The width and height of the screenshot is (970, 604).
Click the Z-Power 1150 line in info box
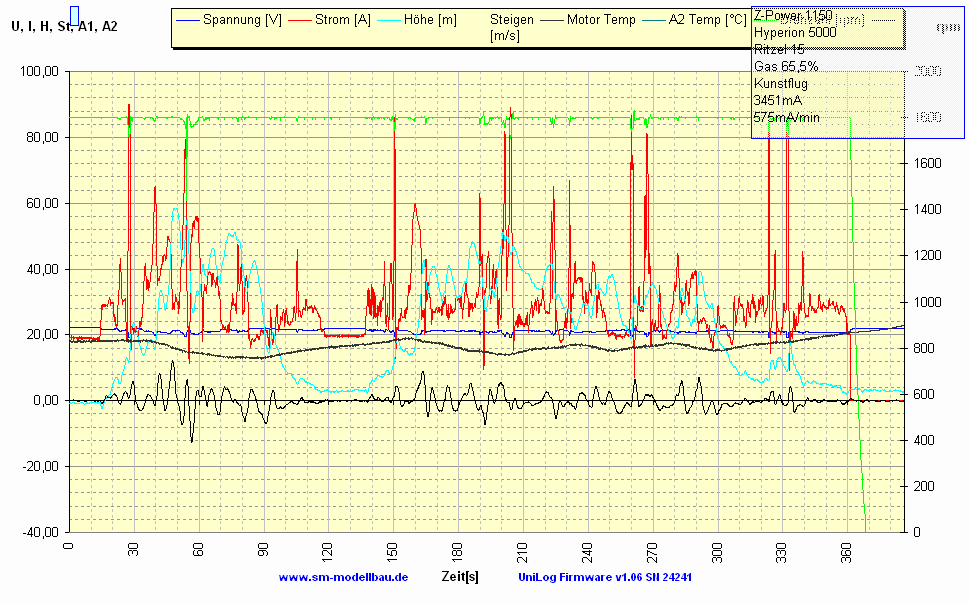[793, 16]
